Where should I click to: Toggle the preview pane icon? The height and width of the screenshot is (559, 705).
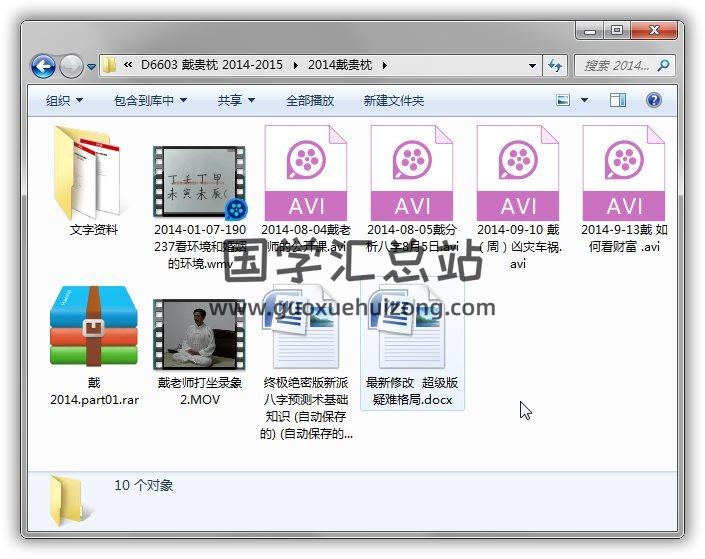(x=618, y=100)
